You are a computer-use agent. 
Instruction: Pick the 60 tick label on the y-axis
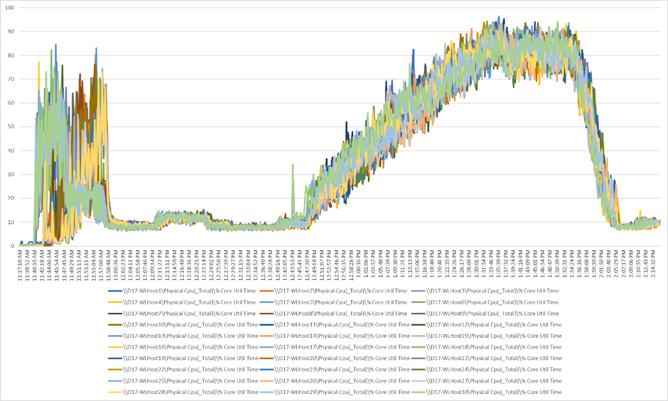(11, 103)
